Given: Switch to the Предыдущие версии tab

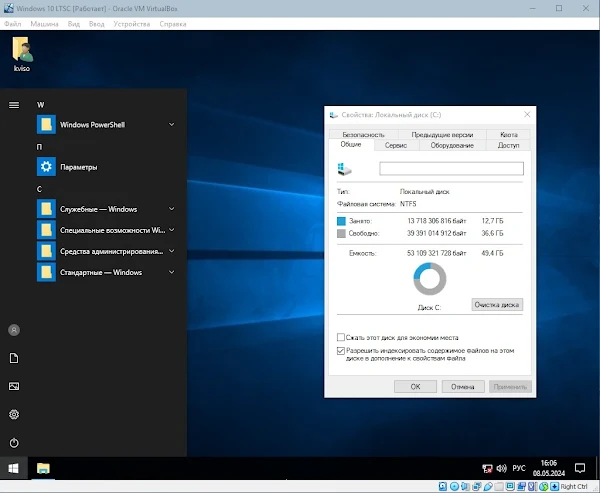Looking at the screenshot, I should (x=442, y=134).
